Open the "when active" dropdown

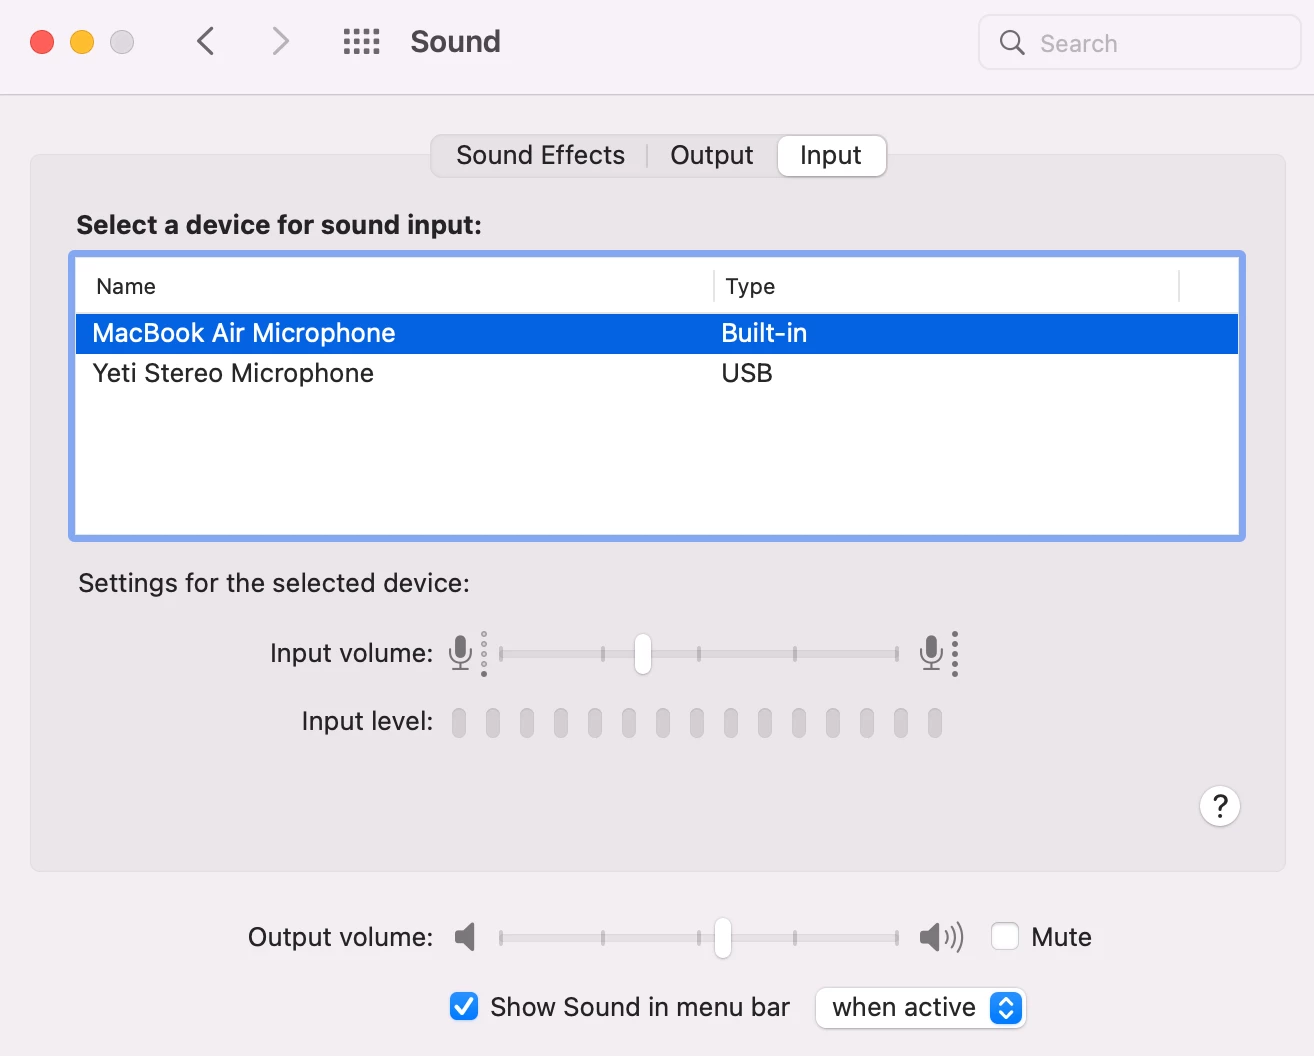921,1007
